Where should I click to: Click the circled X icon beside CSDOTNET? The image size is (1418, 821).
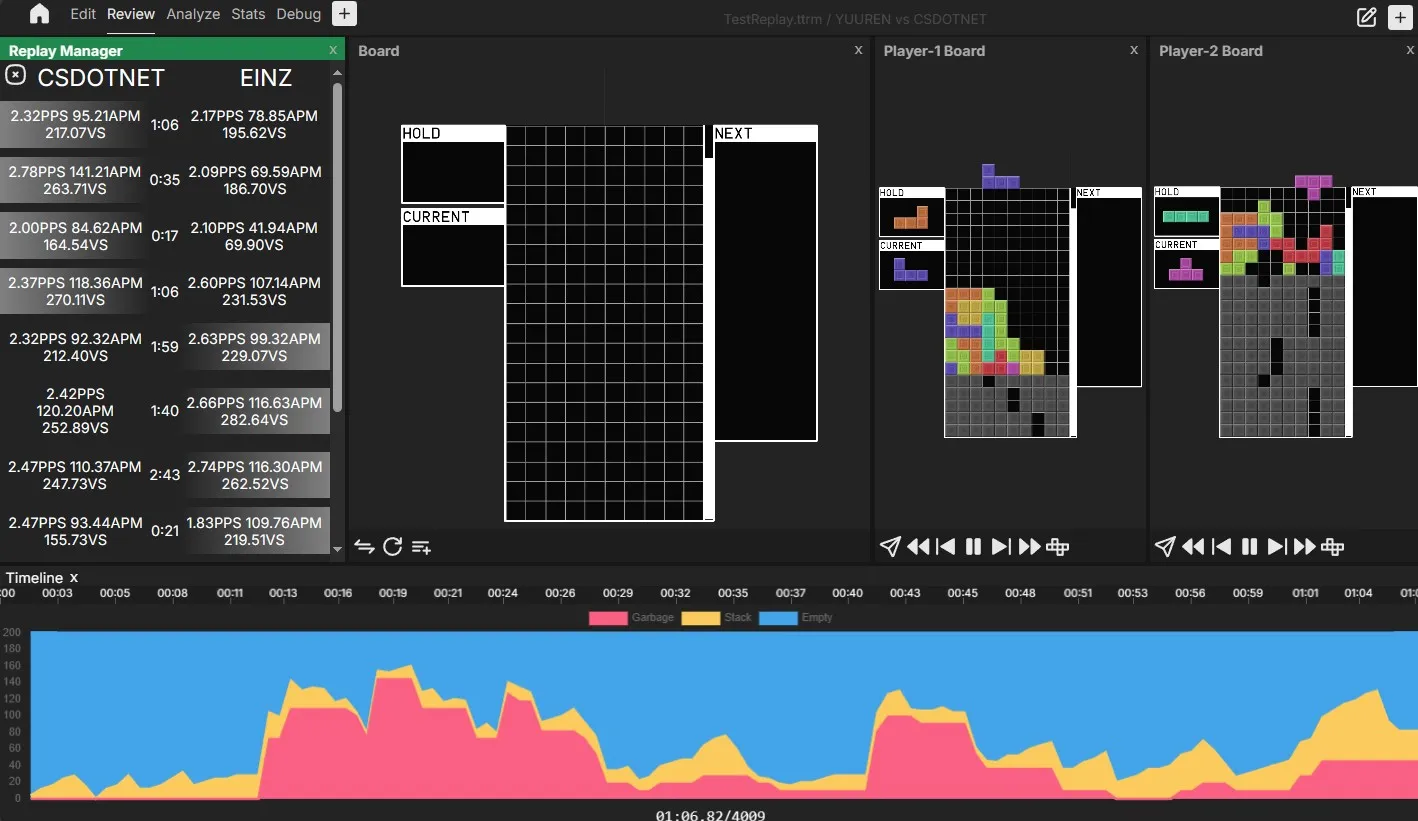click(x=16, y=75)
